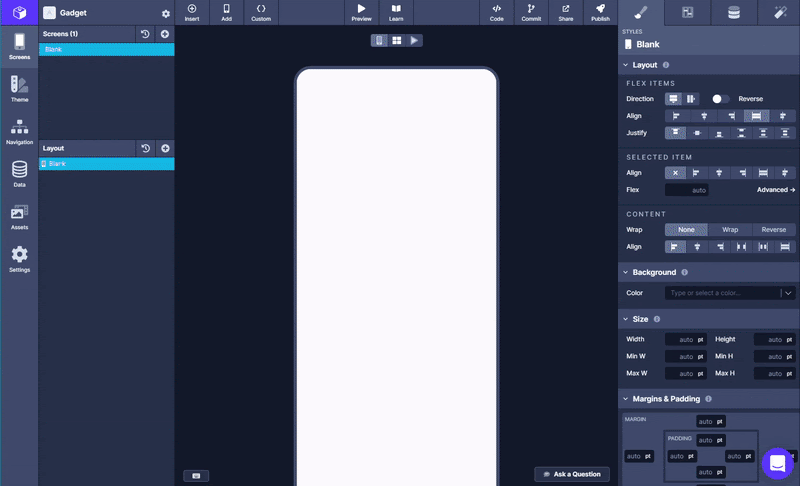
Task: Select None wrap option
Action: [x=686, y=229]
